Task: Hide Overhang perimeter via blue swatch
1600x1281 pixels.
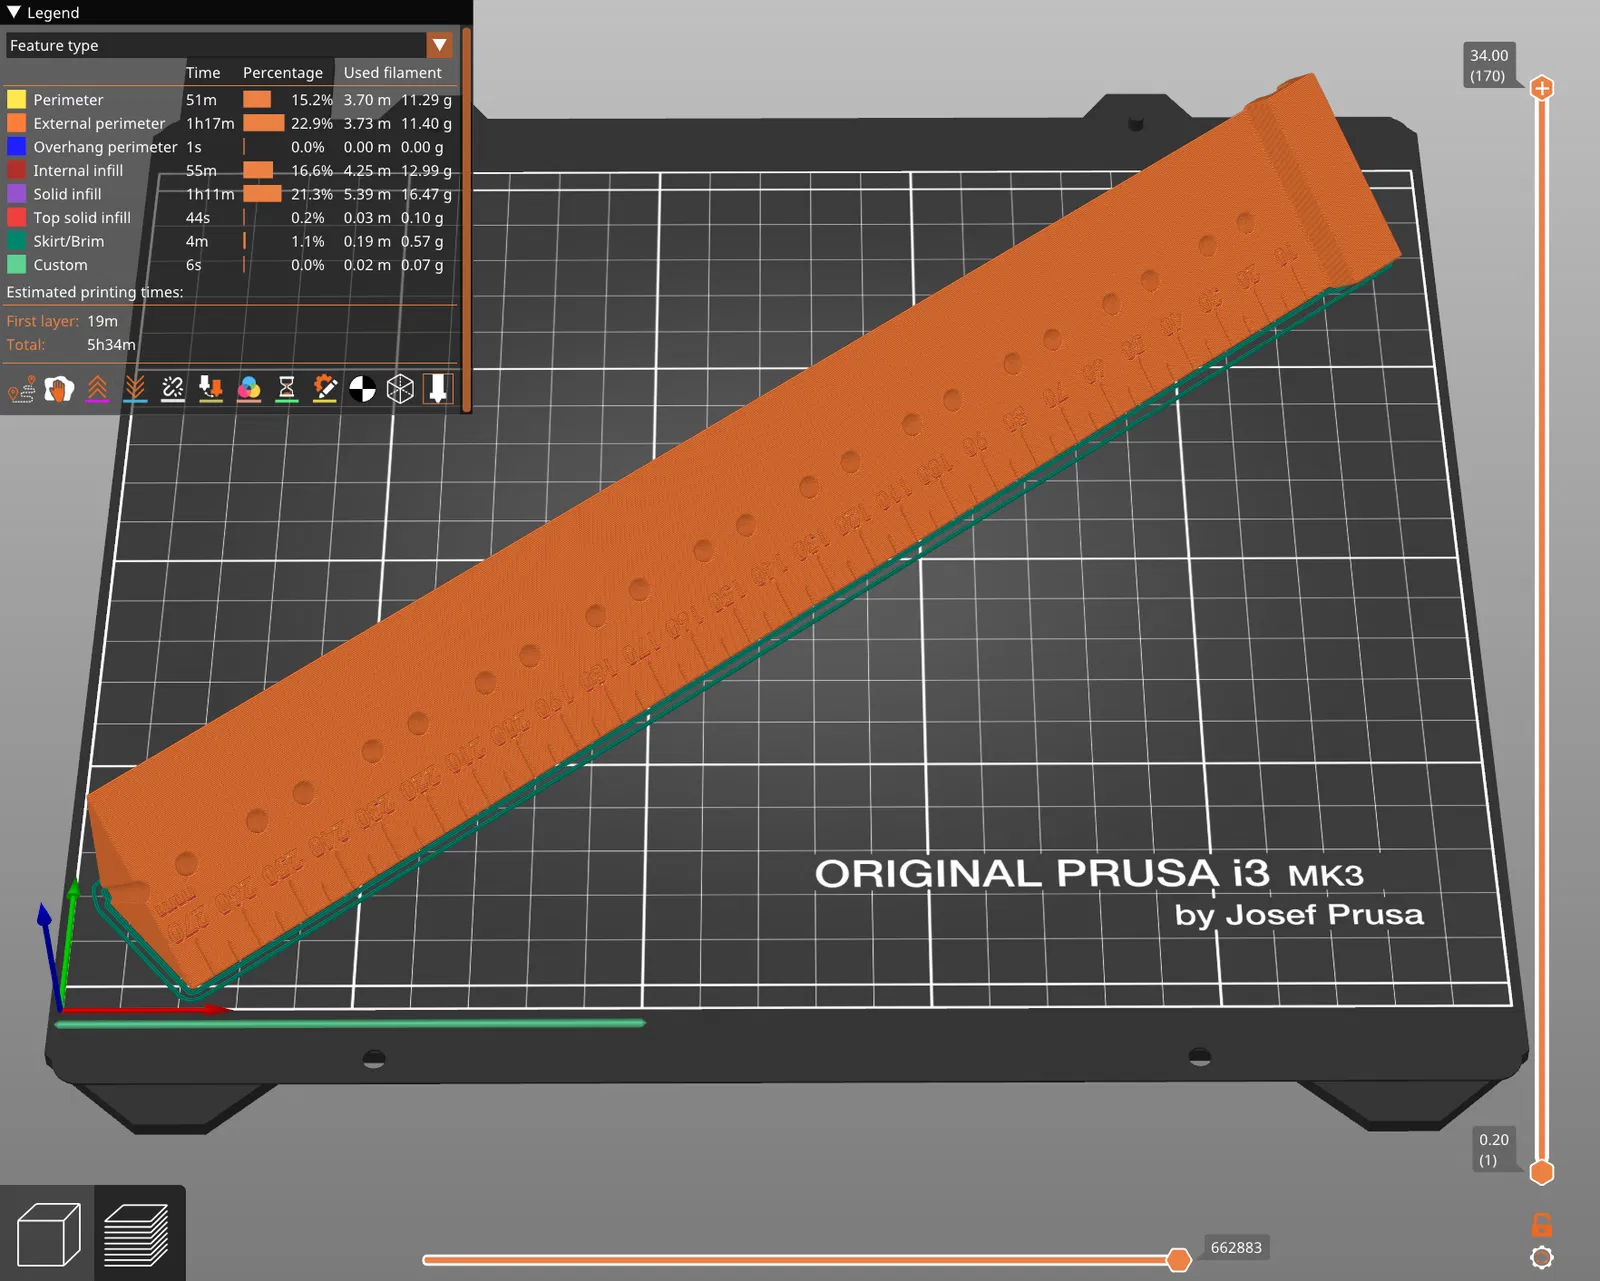Action: coord(17,147)
